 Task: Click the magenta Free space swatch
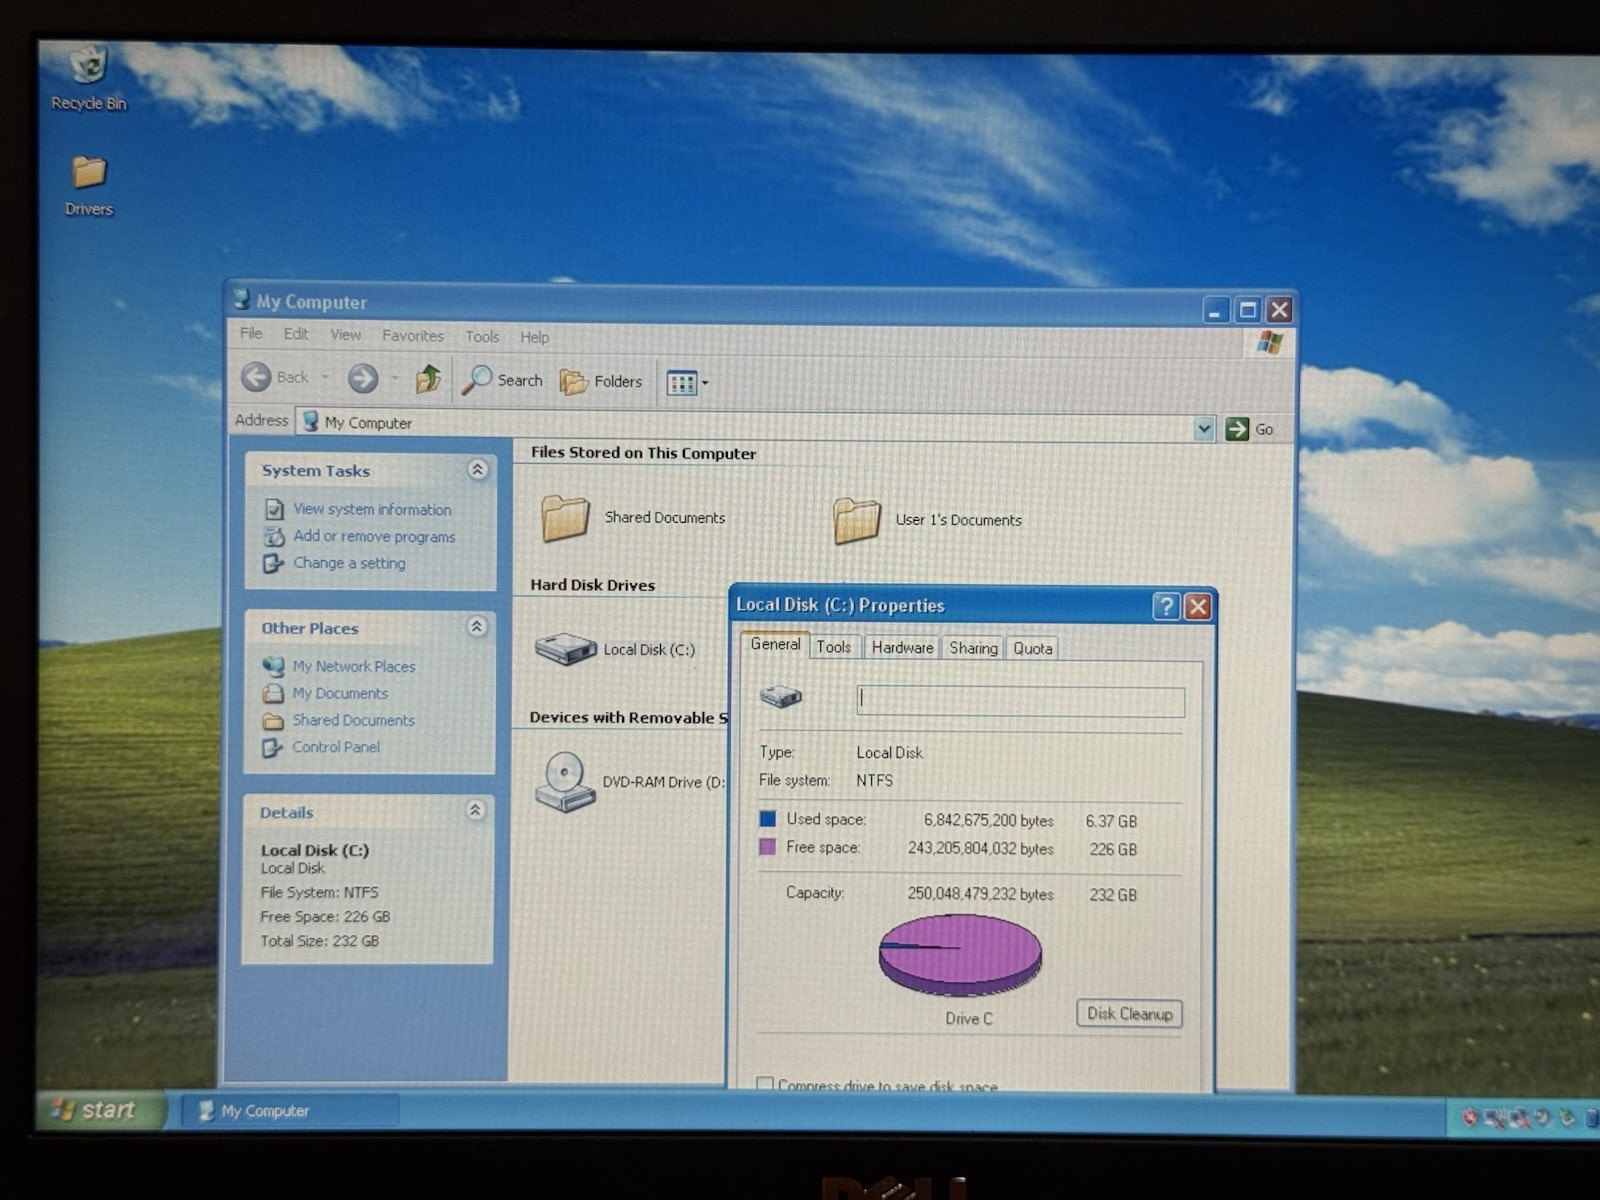tap(767, 847)
